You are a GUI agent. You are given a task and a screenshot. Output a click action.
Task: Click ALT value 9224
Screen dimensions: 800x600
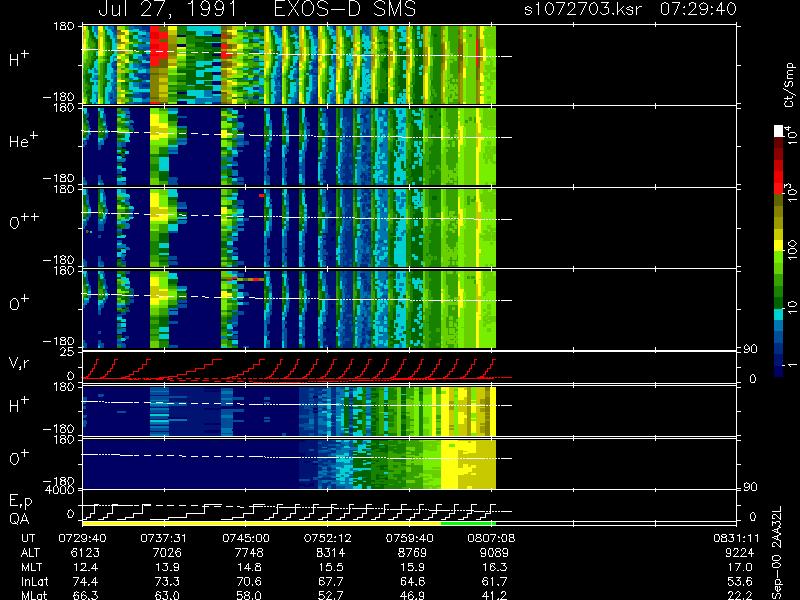point(738,553)
